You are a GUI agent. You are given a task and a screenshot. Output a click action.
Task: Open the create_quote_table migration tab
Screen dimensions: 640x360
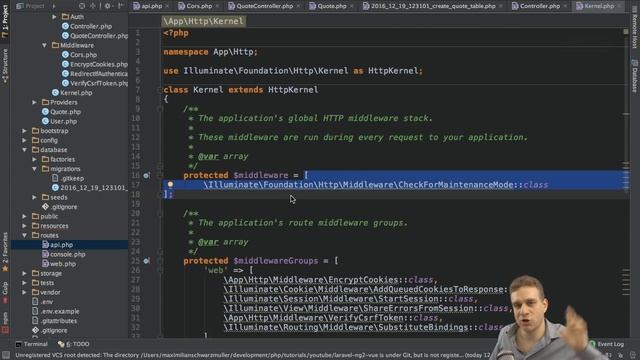coord(433,6)
